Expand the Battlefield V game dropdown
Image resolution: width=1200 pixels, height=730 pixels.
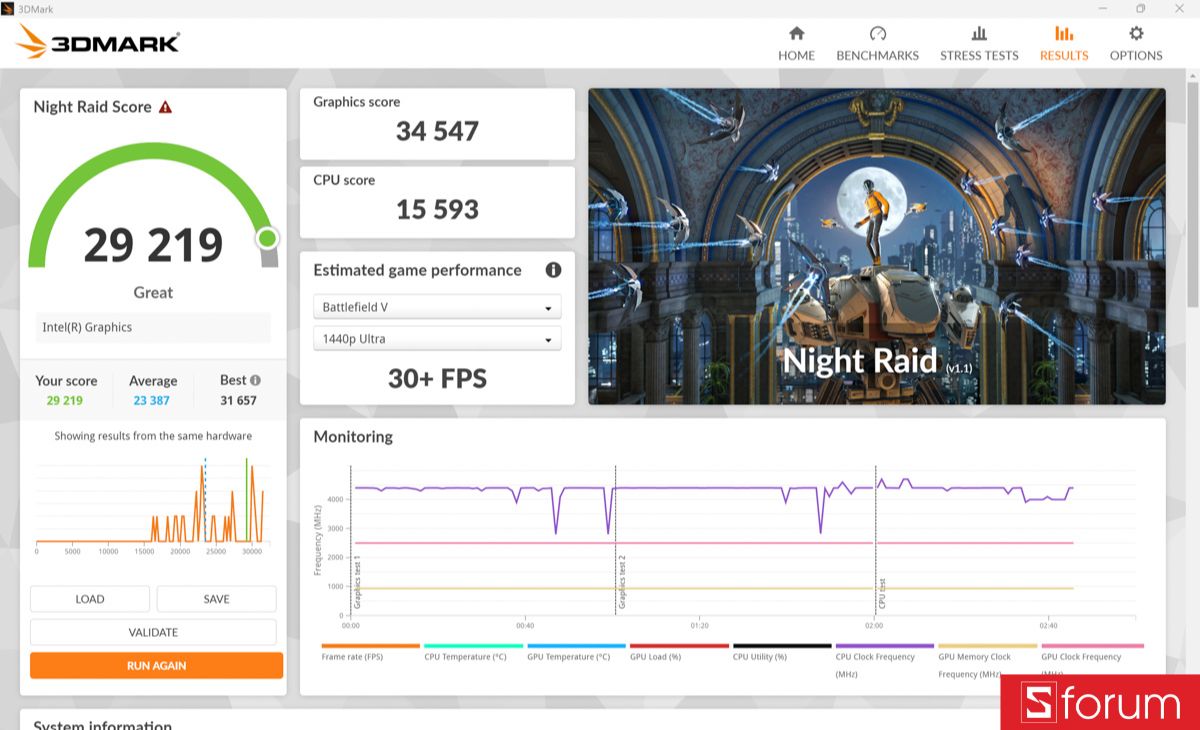click(x=437, y=307)
